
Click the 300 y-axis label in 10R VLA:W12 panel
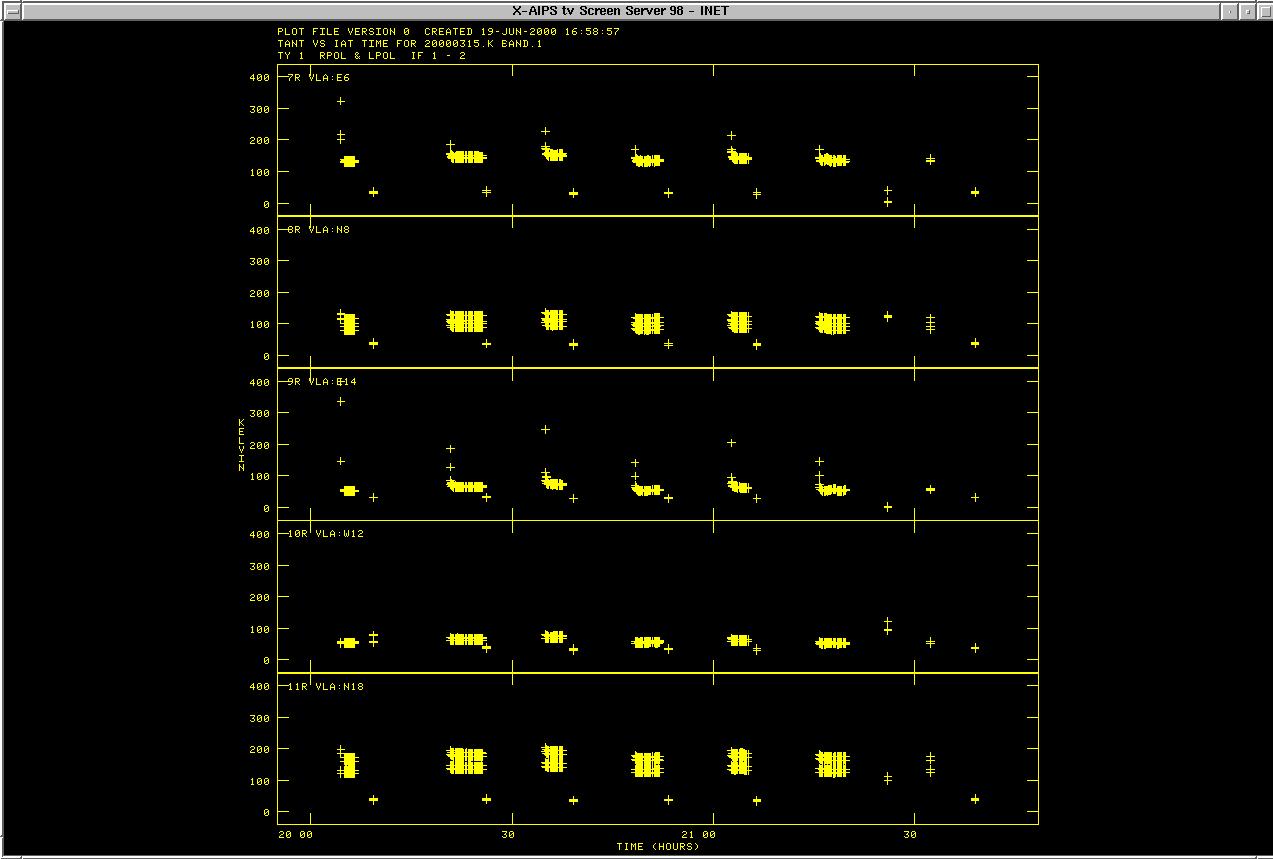click(x=259, y=566)
